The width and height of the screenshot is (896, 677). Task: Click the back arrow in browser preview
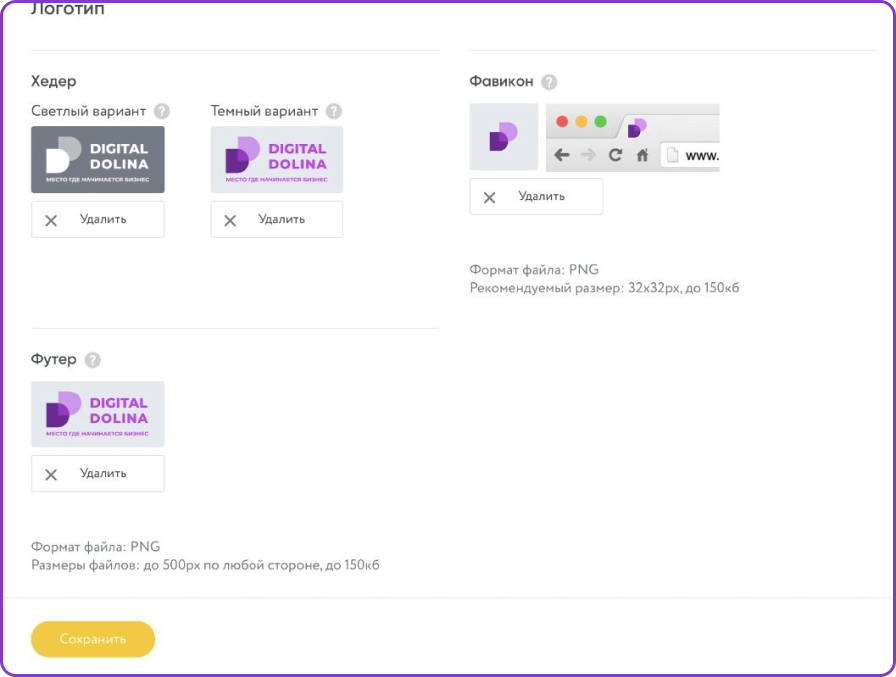pyautogui.click(x=562, y=155)
